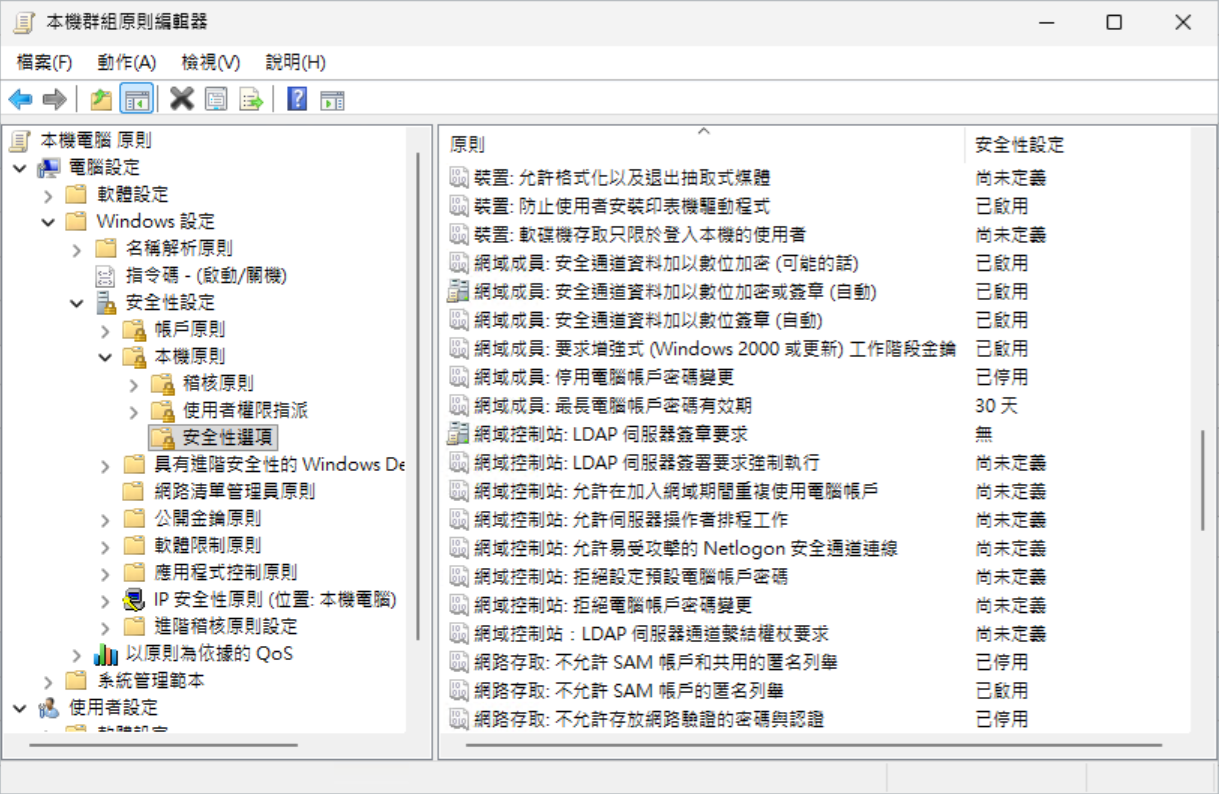
Task: Click the policy icon beside LDAP 伺服器簽章要求
Action: (458, 435)
